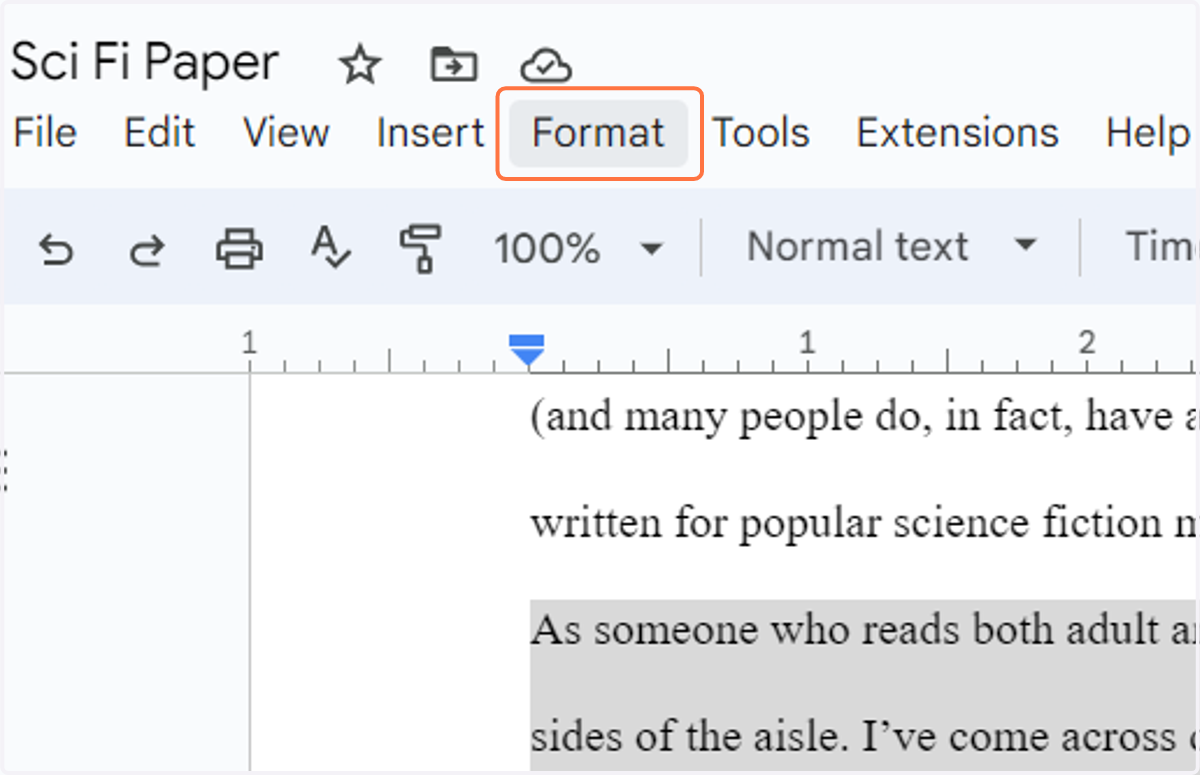Open the Edit menu

coord(160,133)
